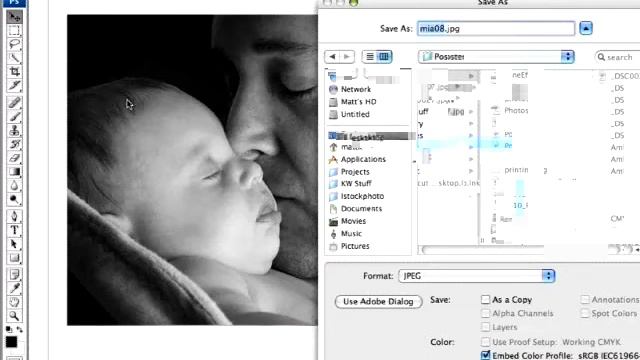Select the Move tool
640x360 pixels.
coord(14,17)
